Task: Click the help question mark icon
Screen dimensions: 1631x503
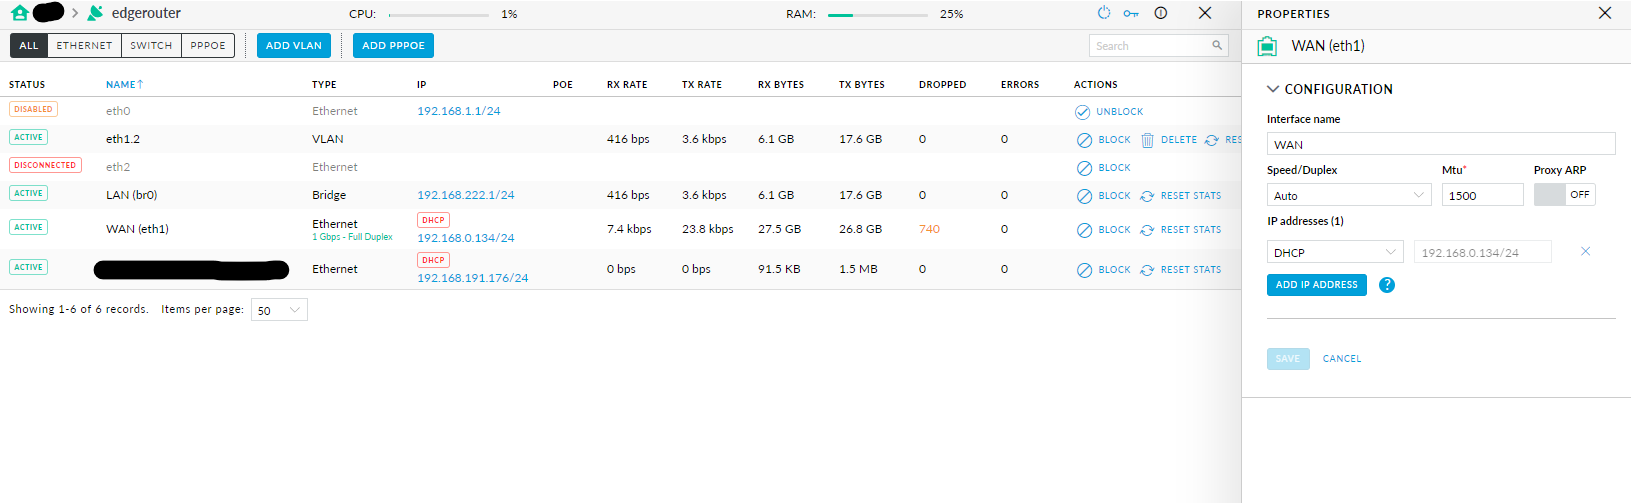Action: [1387, 285]
